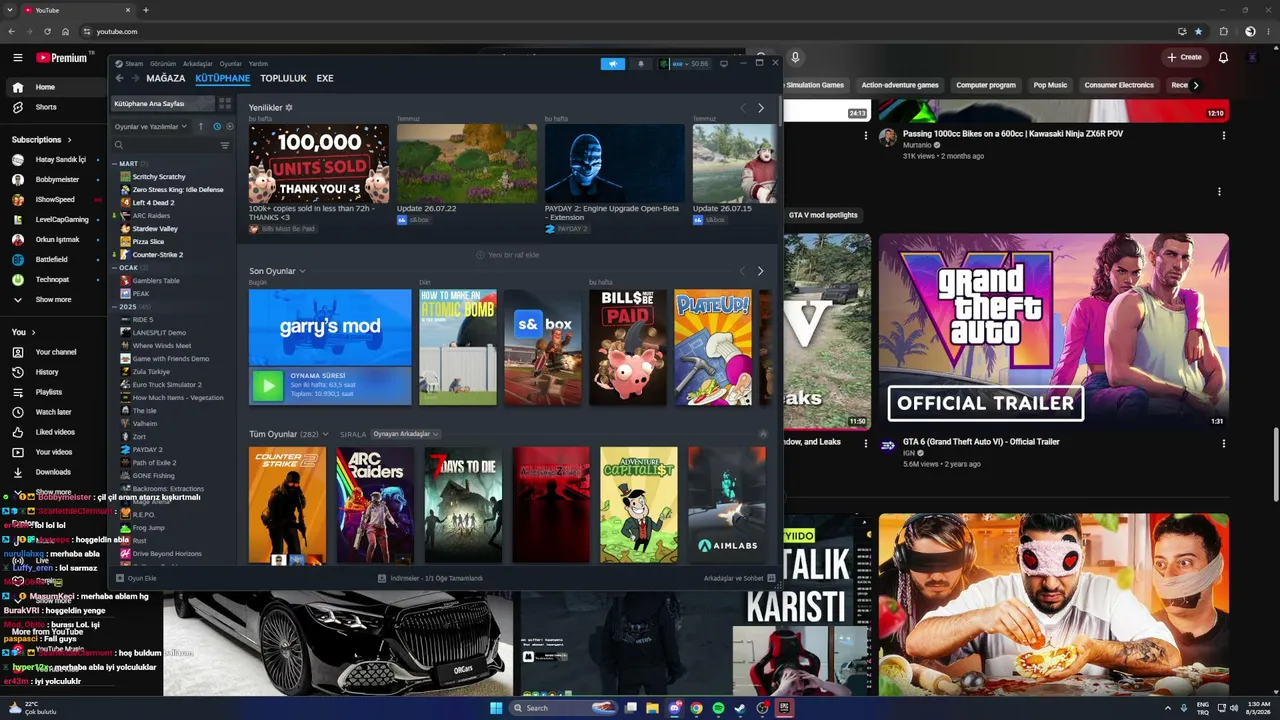The height and width of the screenshot is (720, 1280).
Task: Open Oynayan Arkadaşlar sort dropdown
Action: (x=407, y=434)
